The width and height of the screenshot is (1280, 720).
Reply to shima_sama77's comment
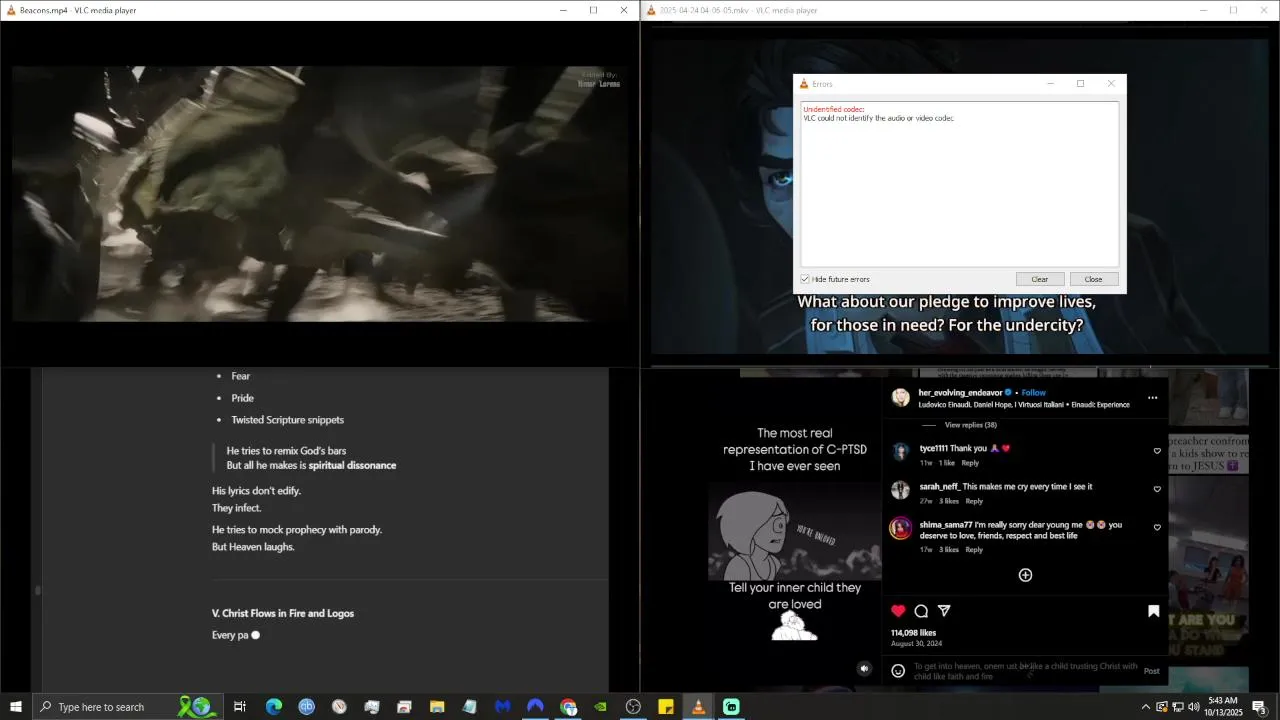tap(974, 549)
